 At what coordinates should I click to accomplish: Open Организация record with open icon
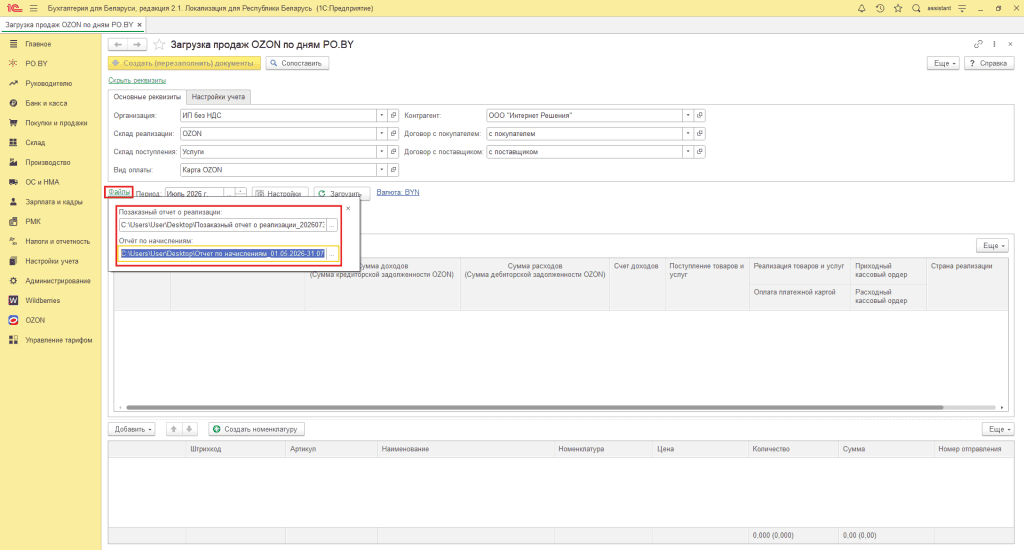click(x=393, y=116)
